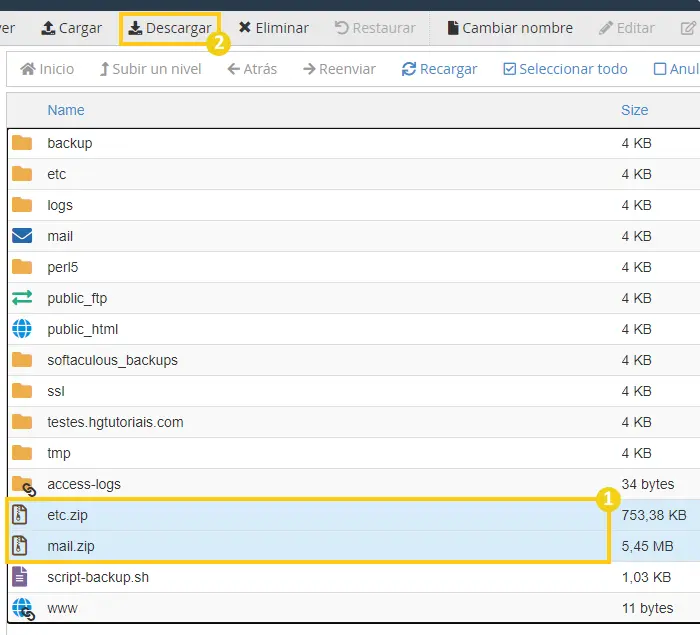Select the testes.hgtutoriais.com name
Viewport: 700px width, 635px height.
click(x=115, y=422)
